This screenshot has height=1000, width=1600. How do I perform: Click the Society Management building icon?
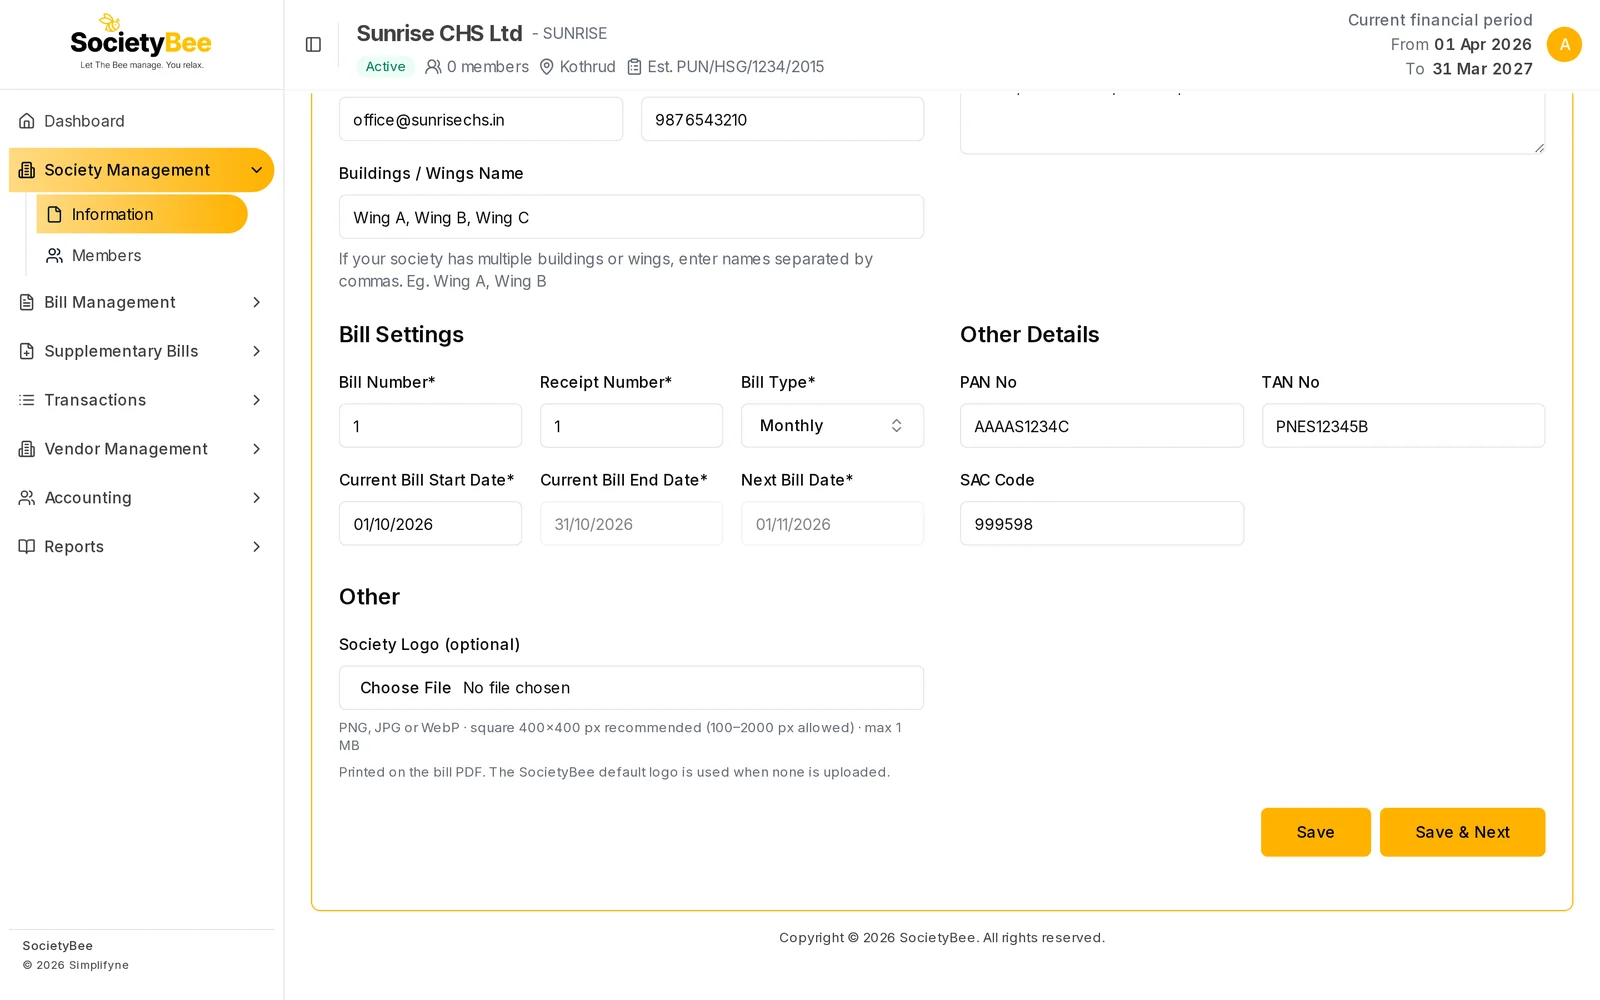[27, 170]
